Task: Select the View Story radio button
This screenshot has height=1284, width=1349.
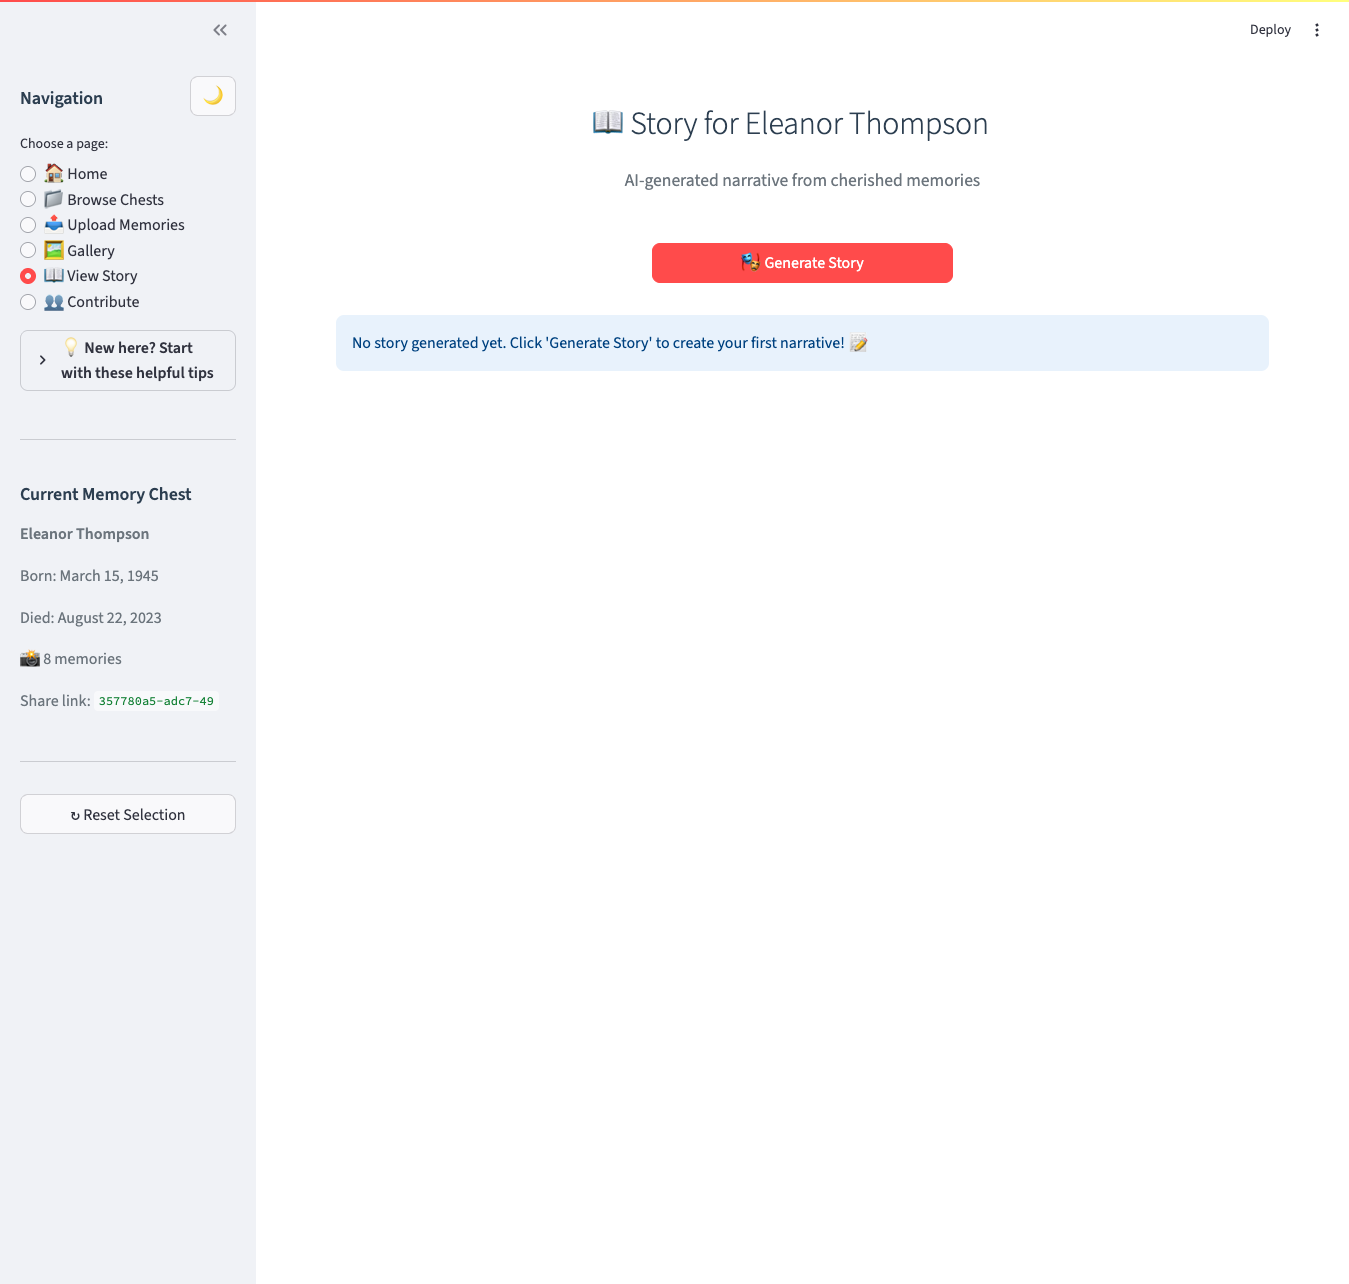Action: click(28, 276)
